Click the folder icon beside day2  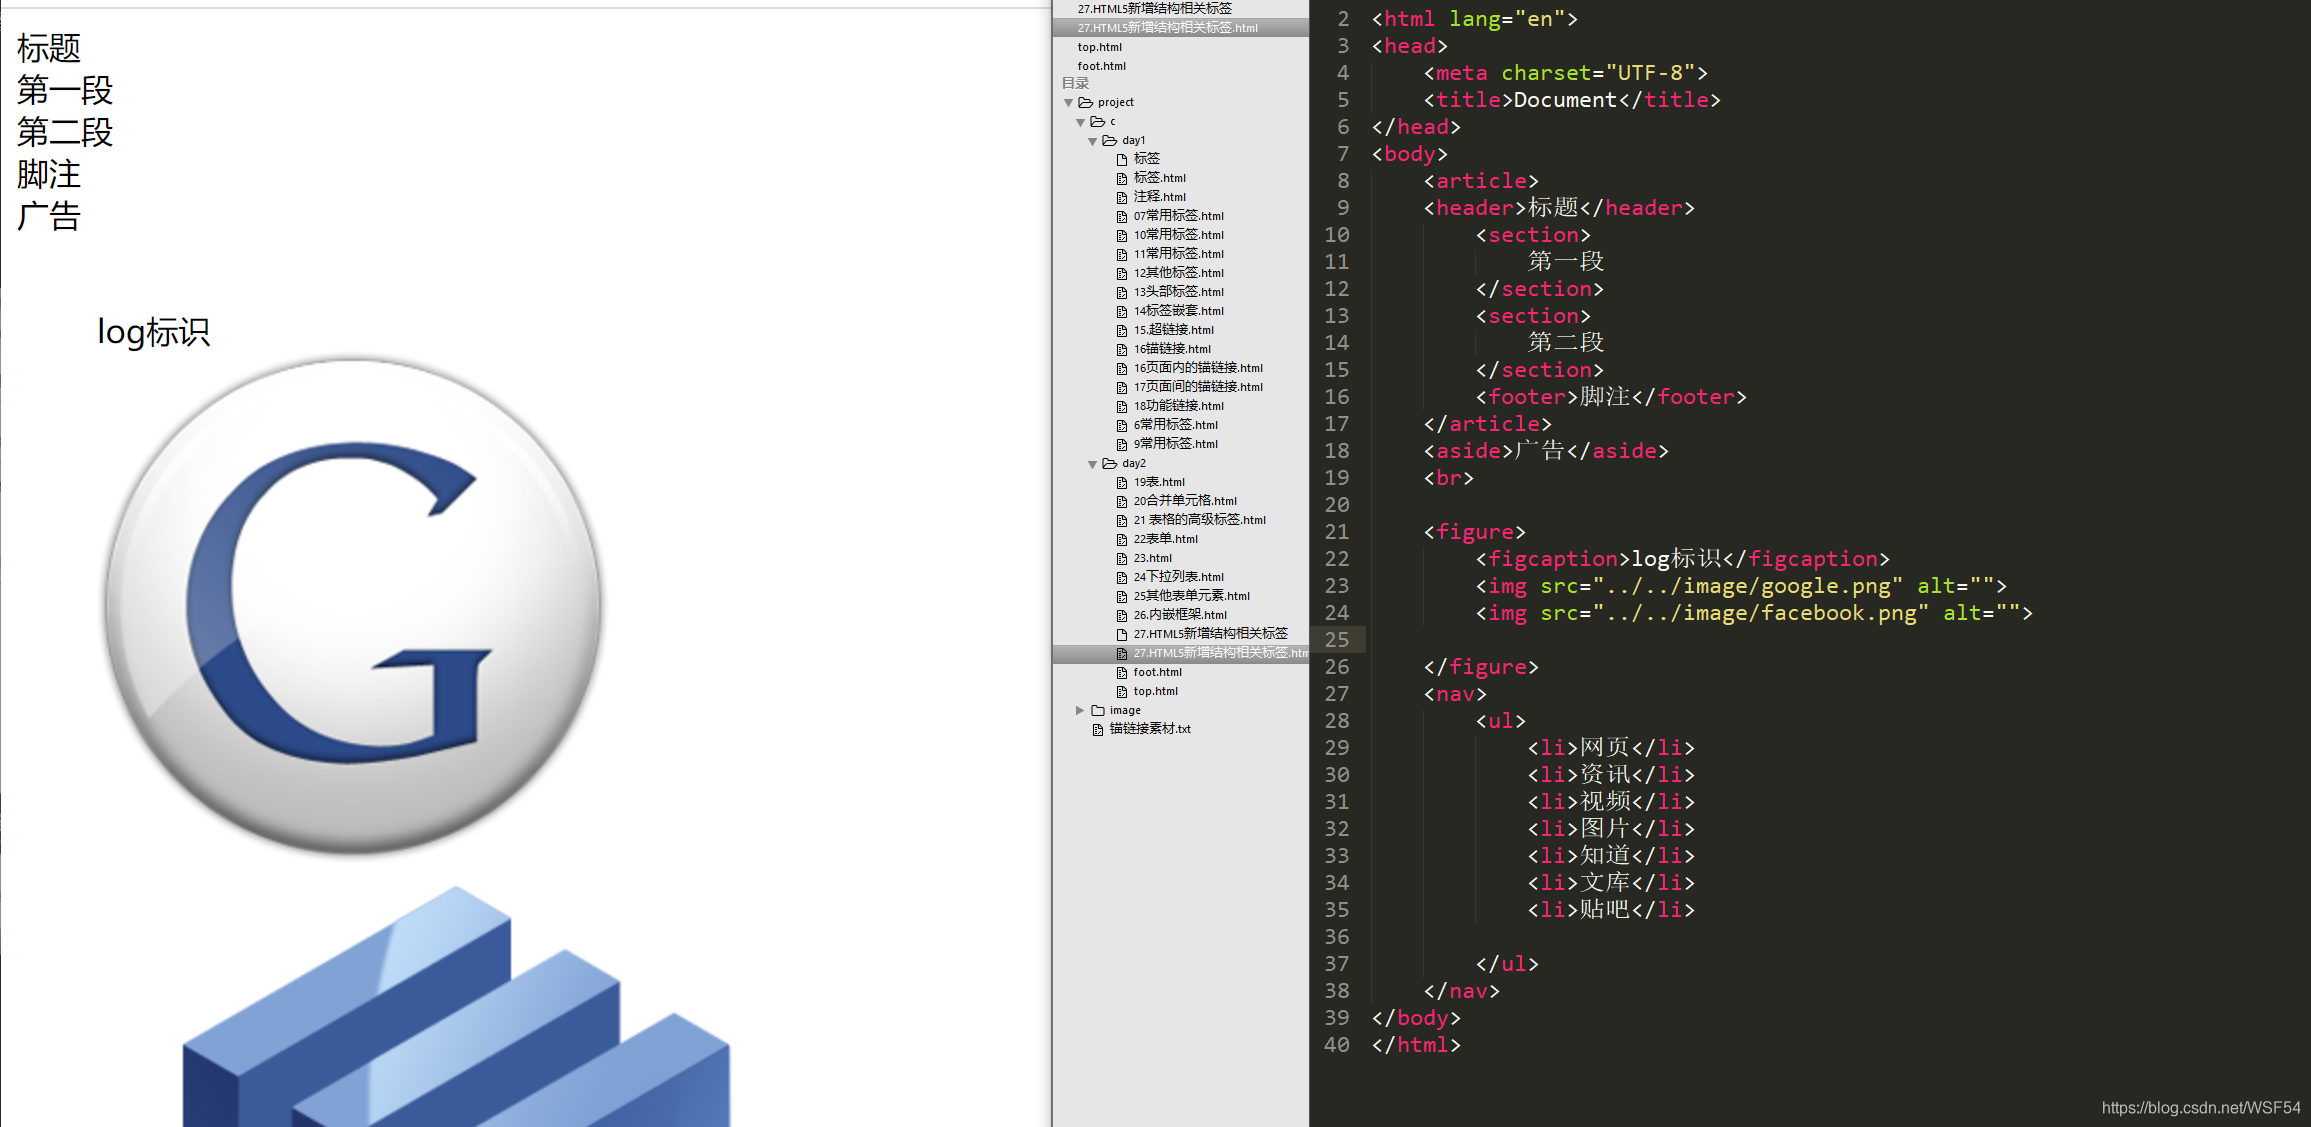click(x=1109, y=463)
